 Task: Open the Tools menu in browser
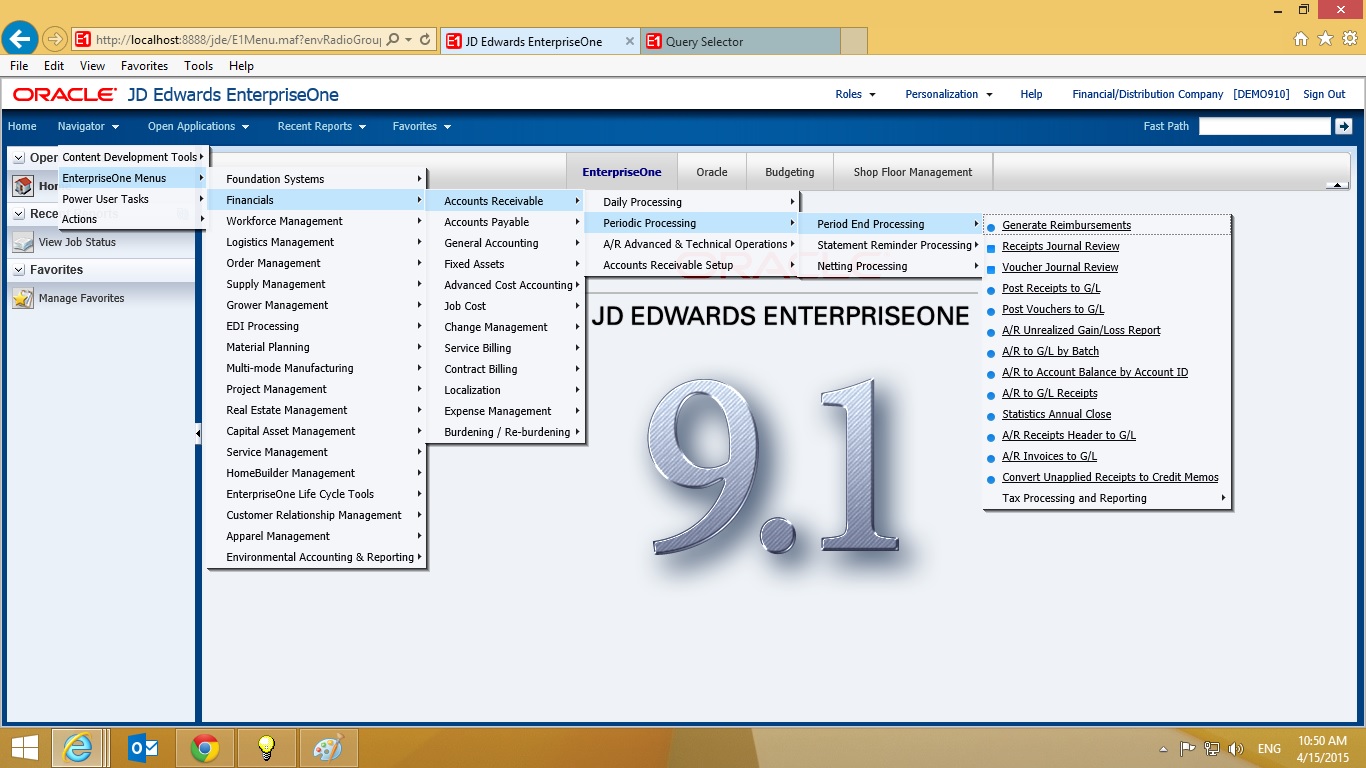198,66
